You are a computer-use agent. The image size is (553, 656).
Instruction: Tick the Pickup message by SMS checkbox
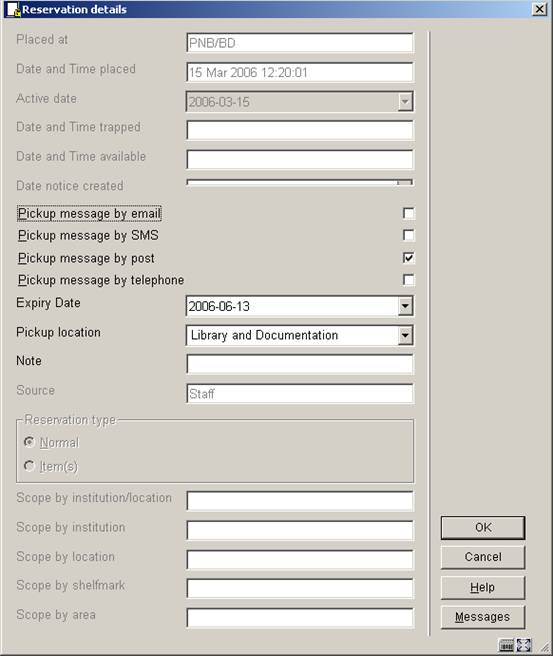[x=408, y=235]
